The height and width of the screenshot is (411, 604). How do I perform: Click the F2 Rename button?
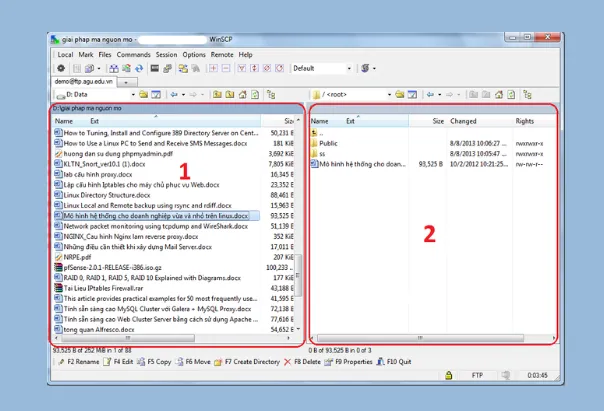pos(79,362)
